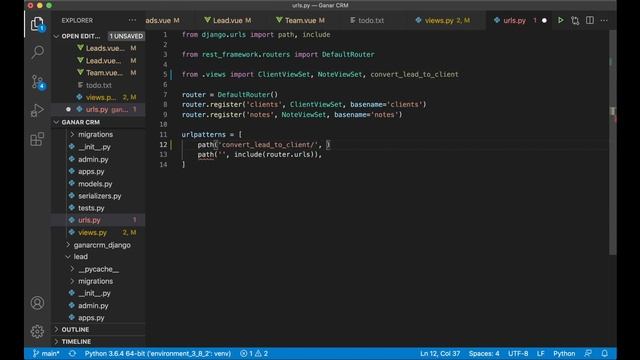Run Python file with play icon

click(x=561, y=20)
